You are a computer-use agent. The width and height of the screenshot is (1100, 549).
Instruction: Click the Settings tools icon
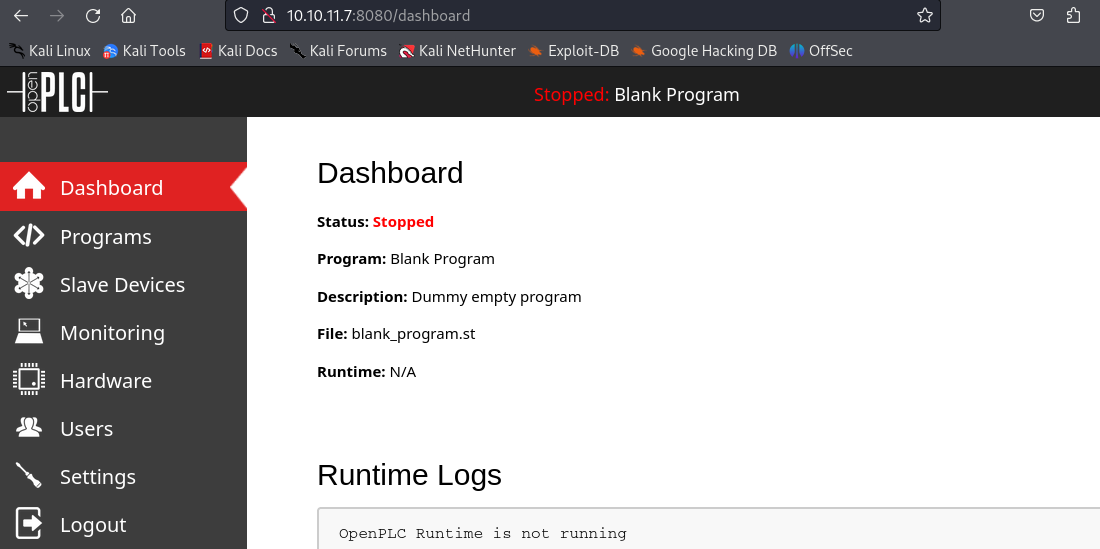click(29, 476)
